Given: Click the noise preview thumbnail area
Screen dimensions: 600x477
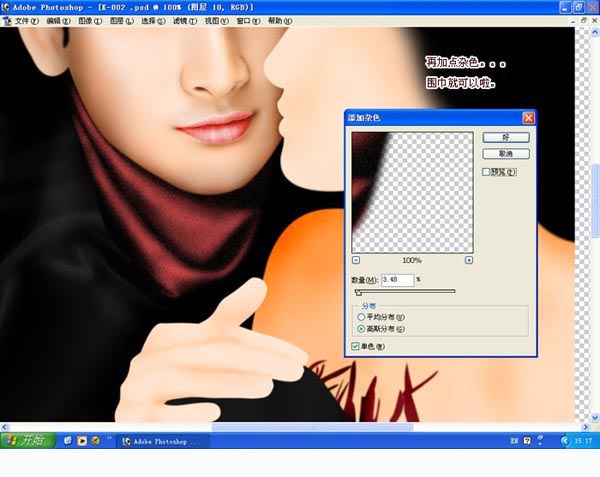Looking at the screenshot, I should pos(412,192).
